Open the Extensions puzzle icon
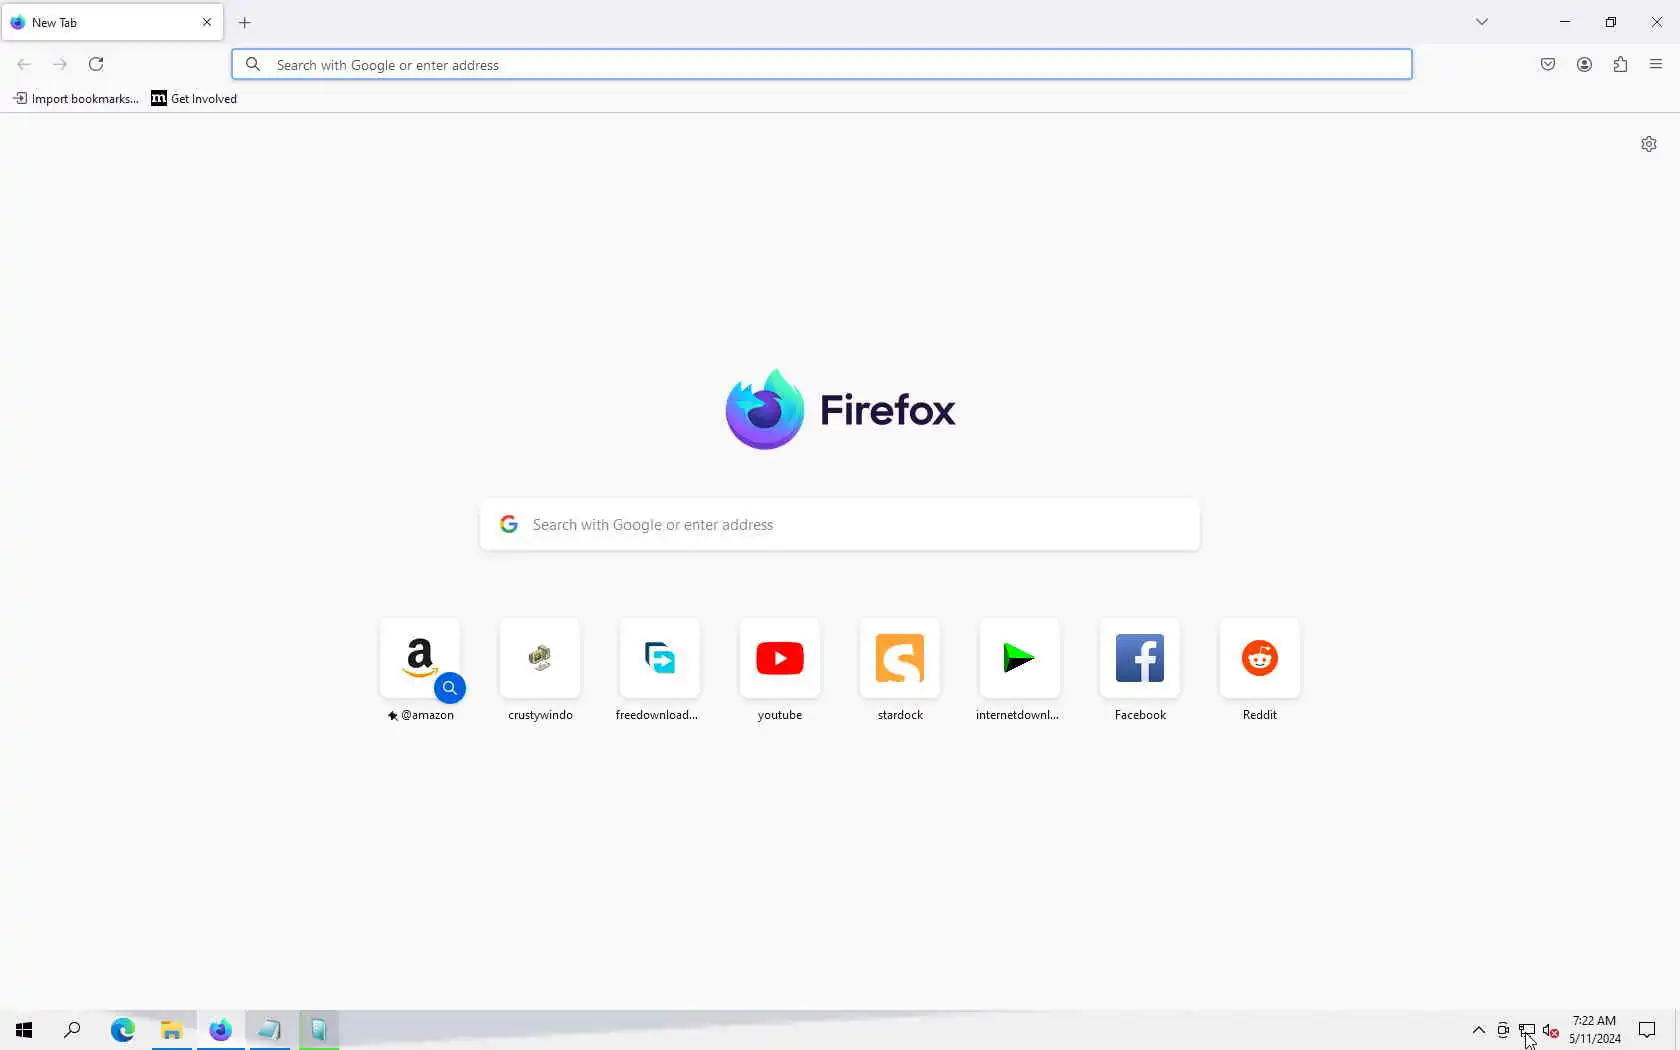This screenshot has width=1680, height=1050. (x=1620, y=64)
